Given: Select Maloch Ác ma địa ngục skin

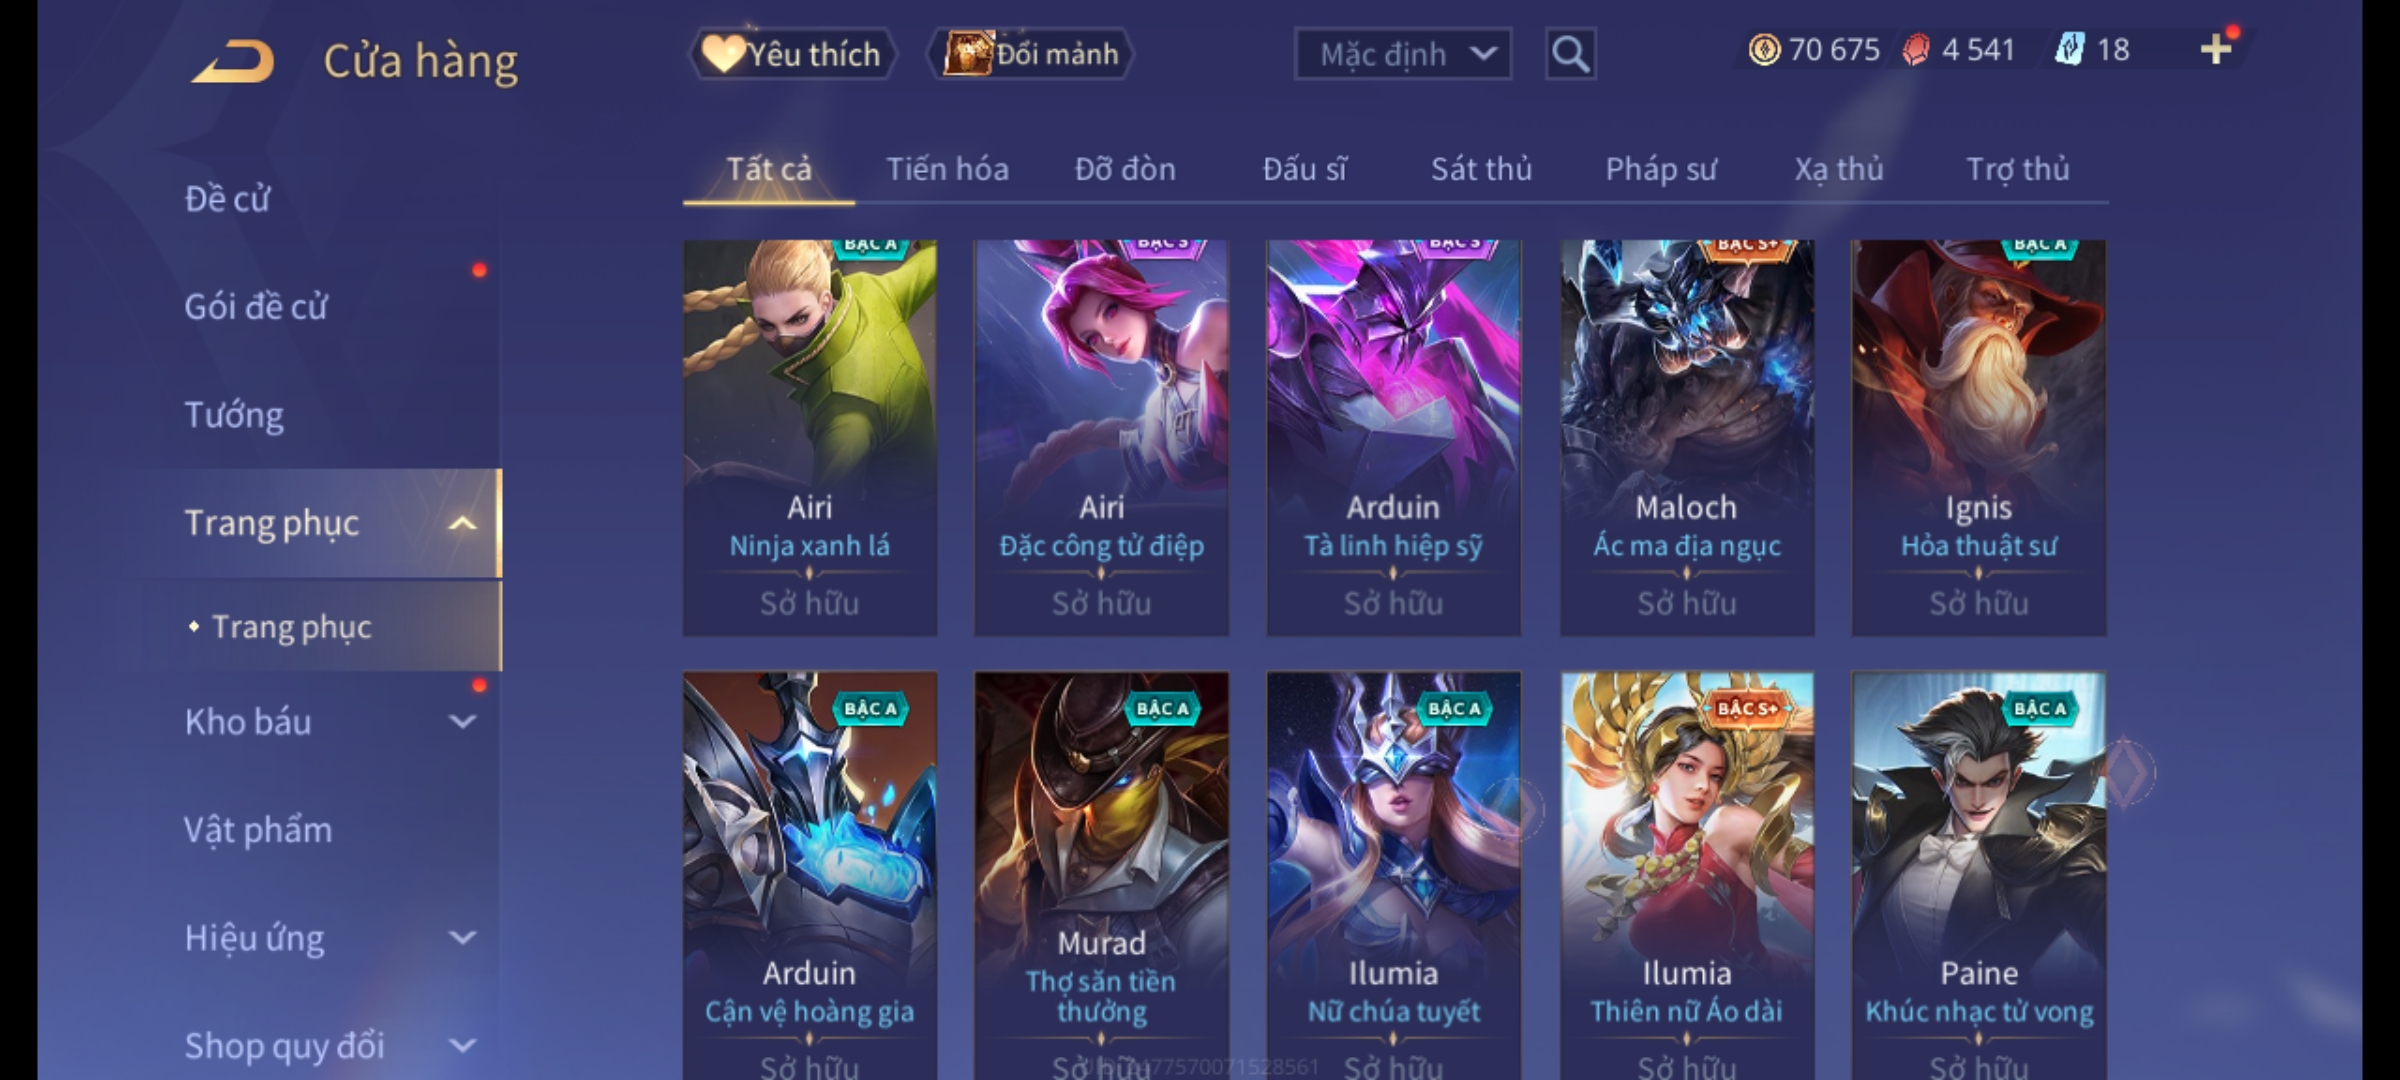Looking at the screenshot, I should tap(1687, 438).
